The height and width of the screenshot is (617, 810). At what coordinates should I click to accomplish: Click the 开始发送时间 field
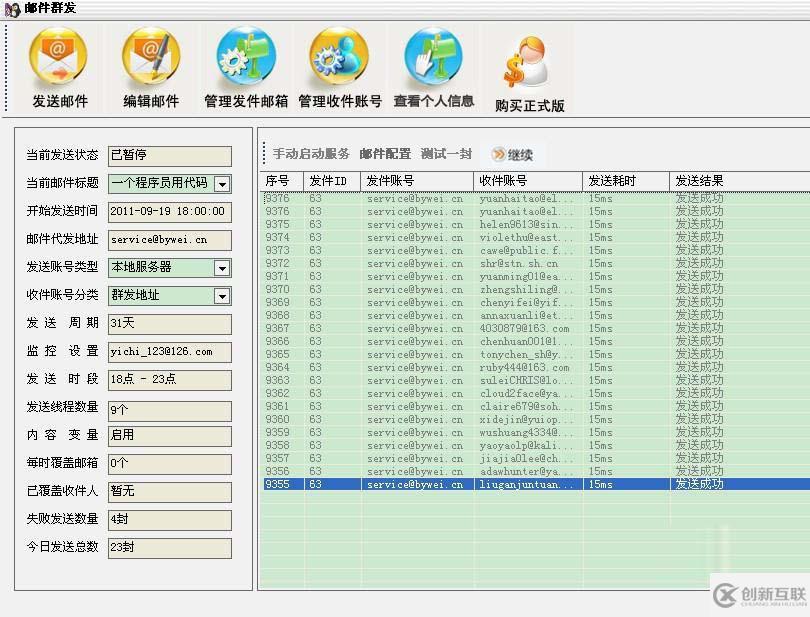coord(170,212)
